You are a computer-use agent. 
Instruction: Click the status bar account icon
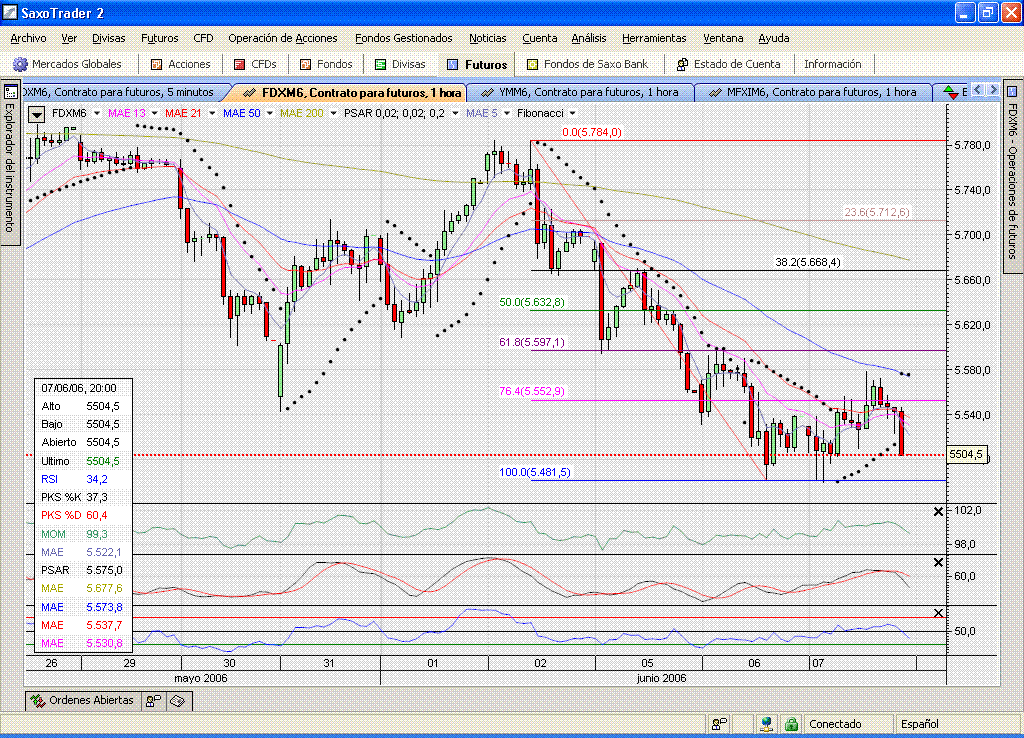pos(719,724)
